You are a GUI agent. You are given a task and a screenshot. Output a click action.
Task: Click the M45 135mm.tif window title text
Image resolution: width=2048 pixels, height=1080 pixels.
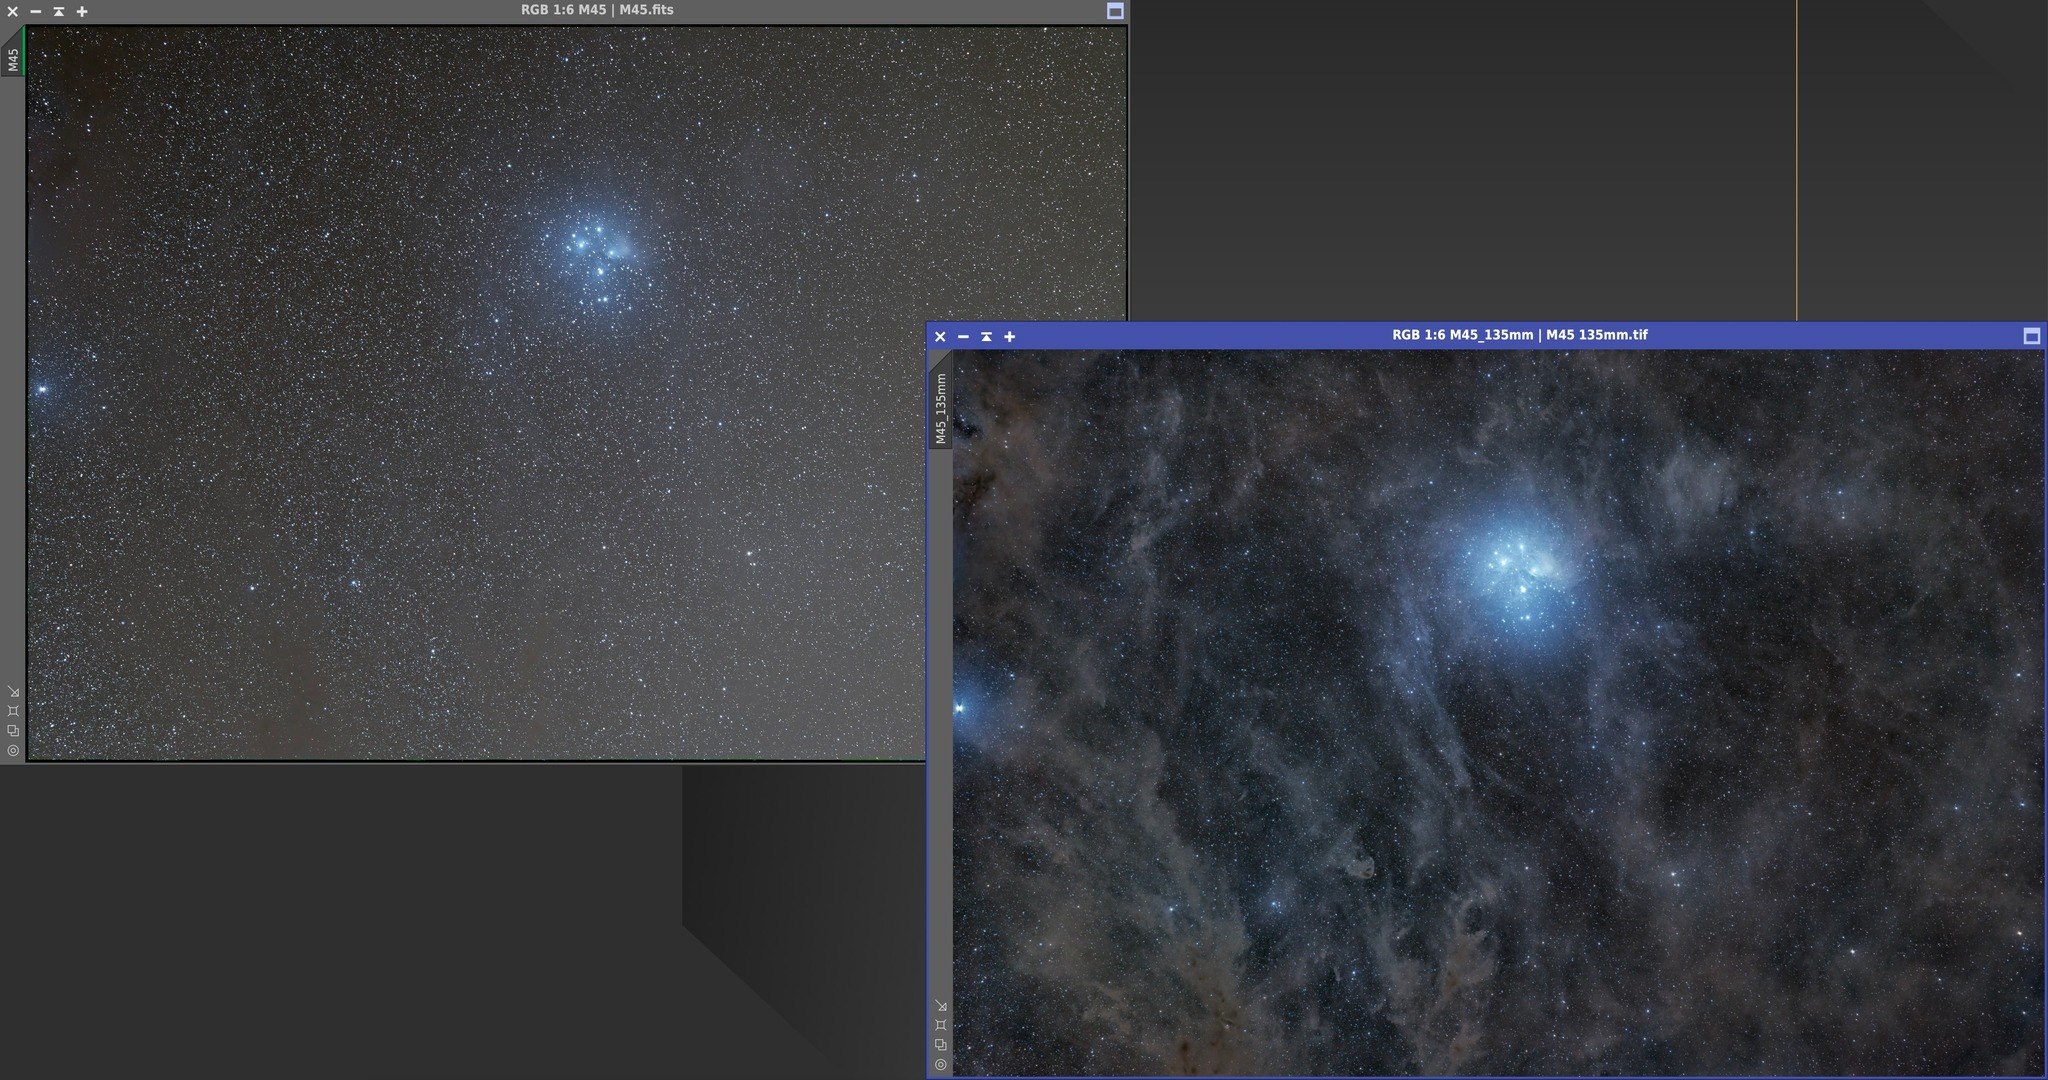point(1519,335)
